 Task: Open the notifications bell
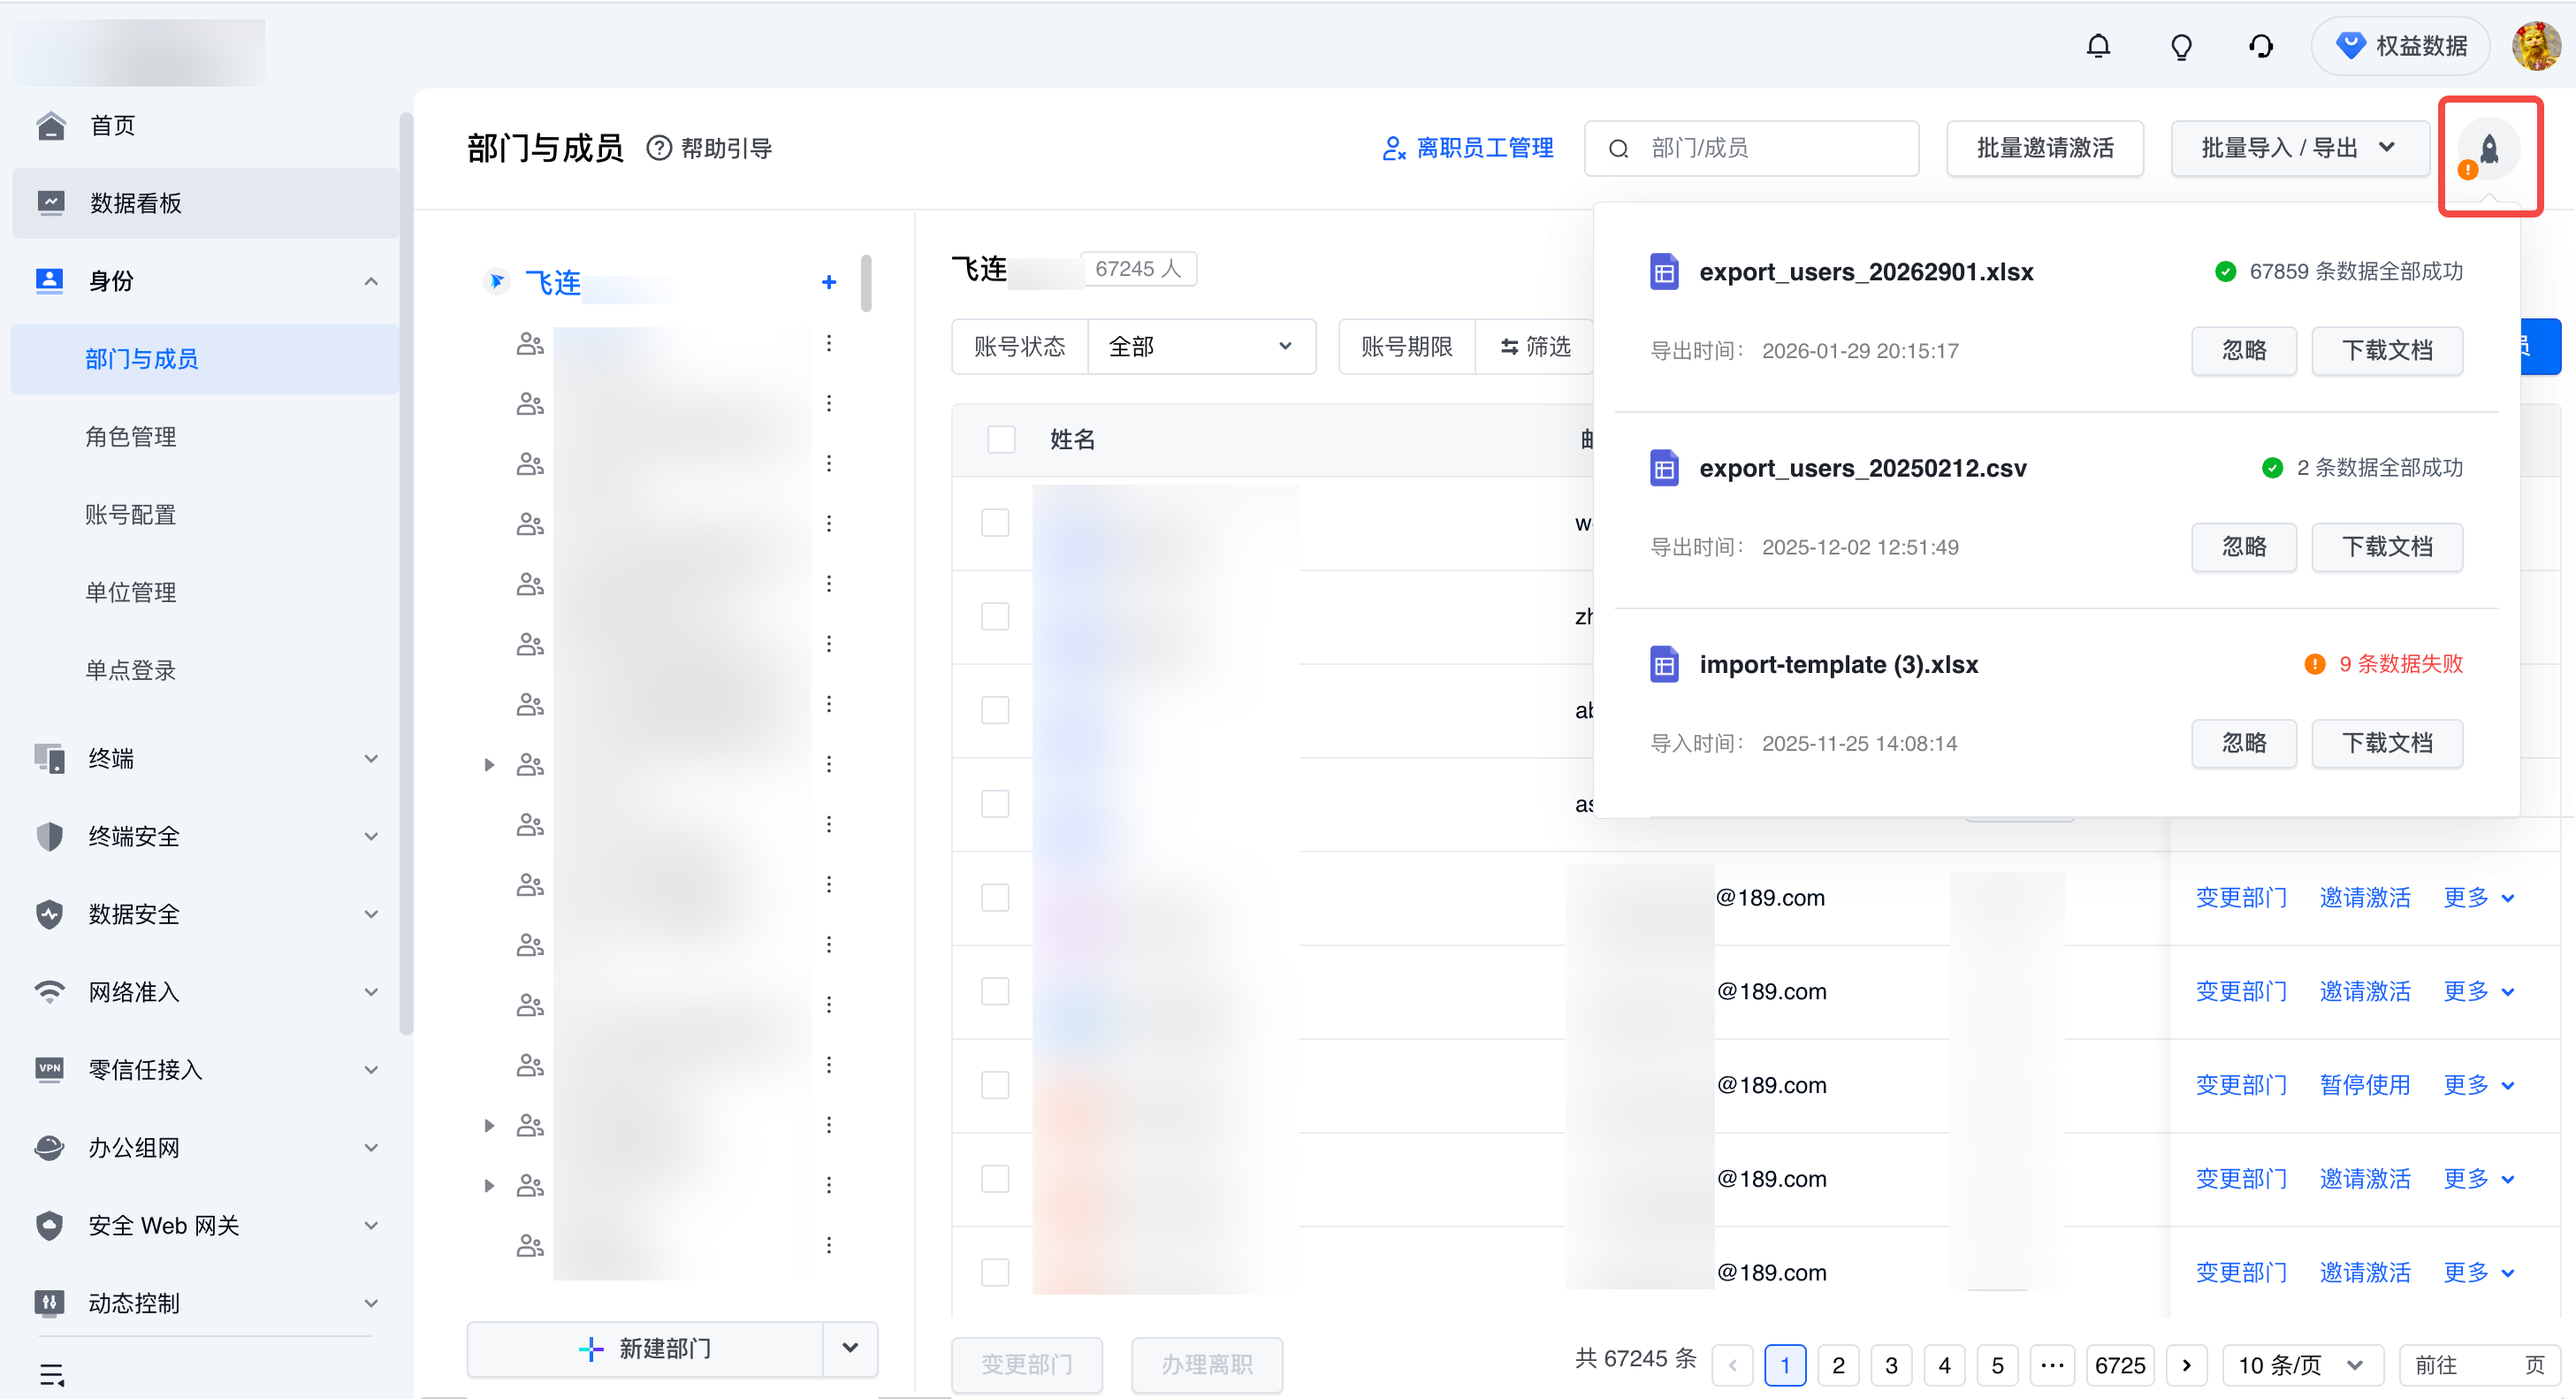click(2098, 46)
